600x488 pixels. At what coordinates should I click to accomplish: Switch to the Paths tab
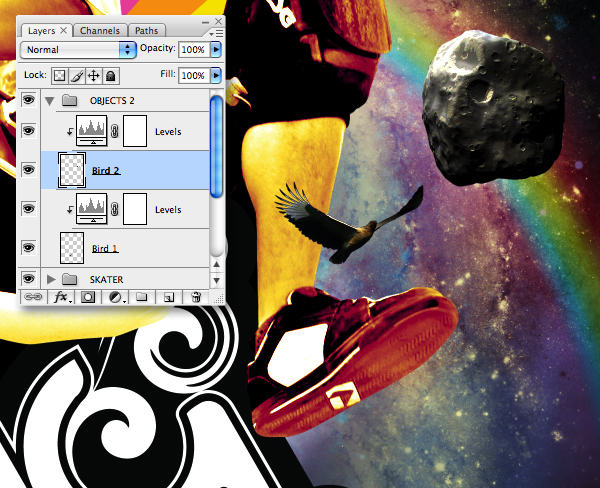pos(147,31)
